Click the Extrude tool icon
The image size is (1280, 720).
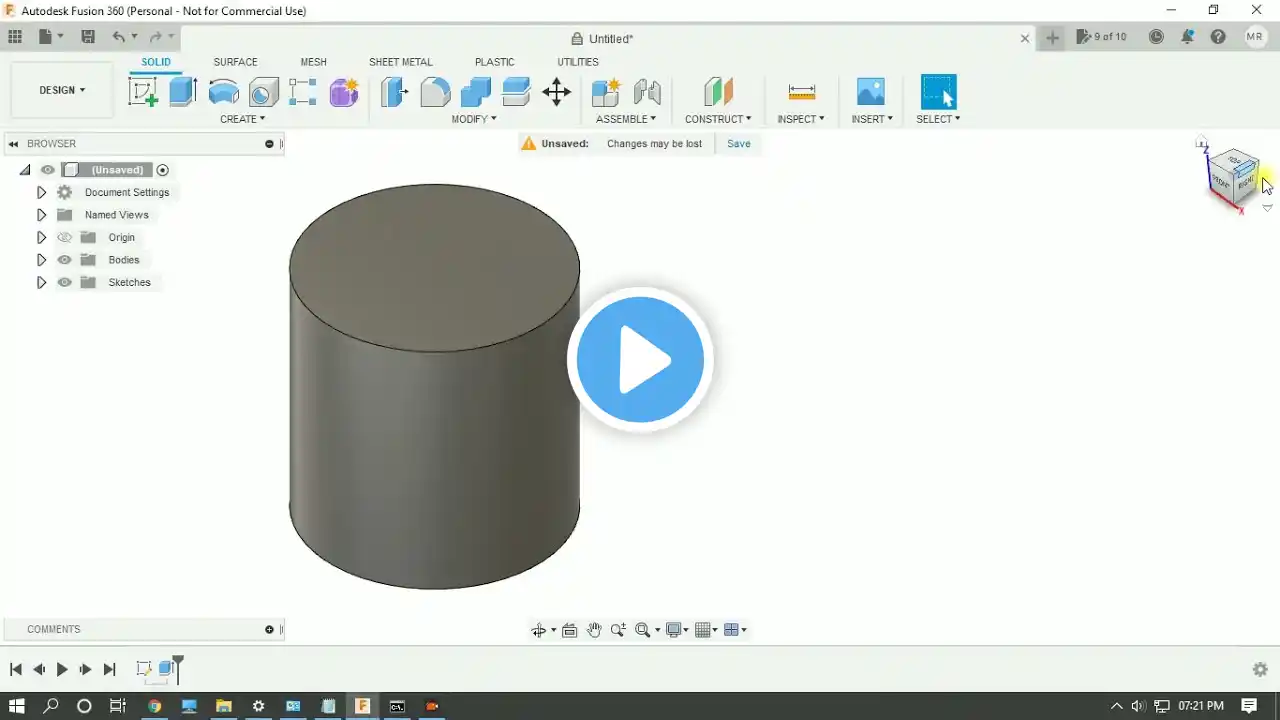pyautogui.click(x=183, y=92)
